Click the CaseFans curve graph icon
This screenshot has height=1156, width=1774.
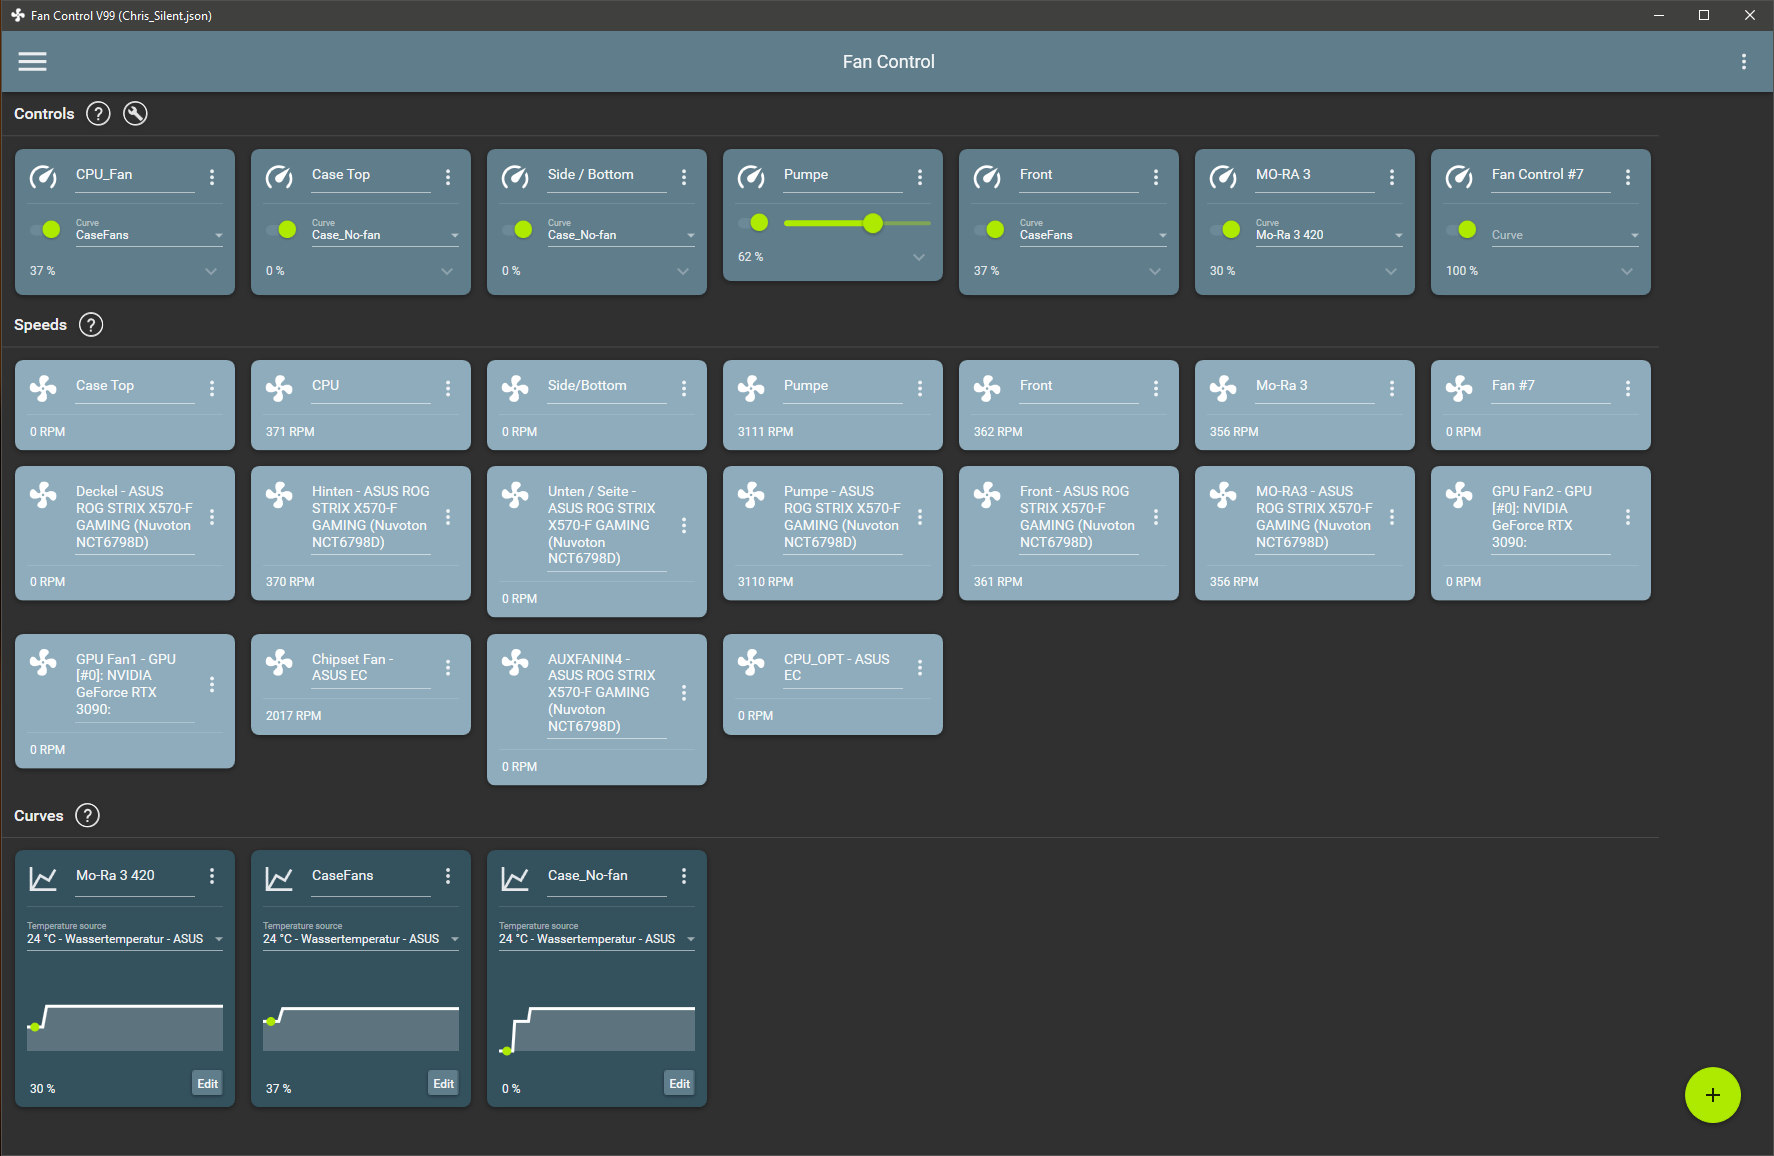279,879
